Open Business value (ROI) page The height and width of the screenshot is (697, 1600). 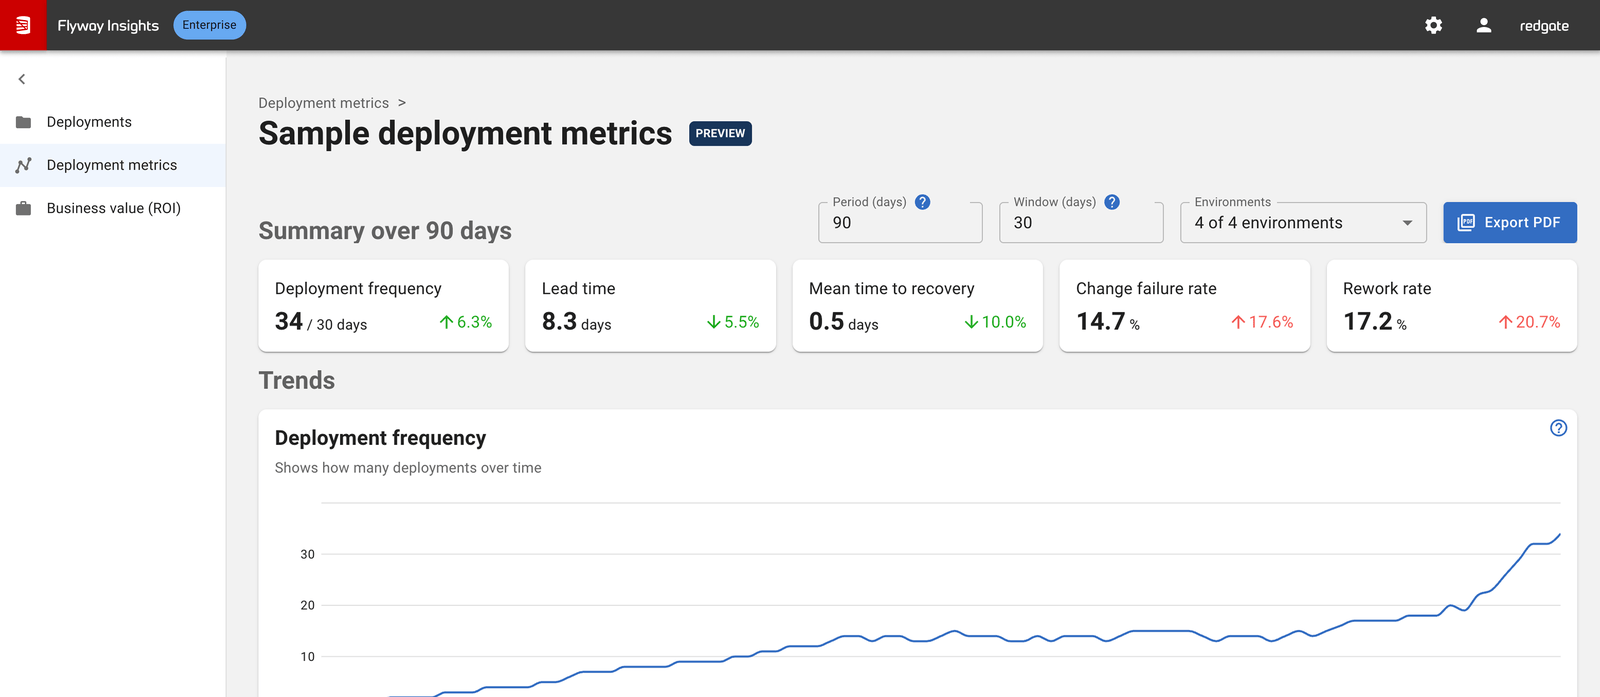(x=112, y=208)
